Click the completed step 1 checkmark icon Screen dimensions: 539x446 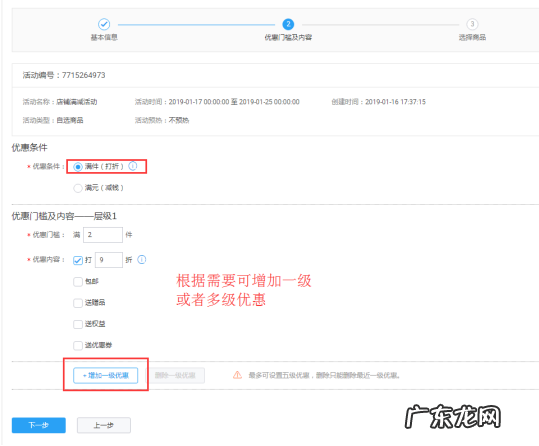point(104,24)
